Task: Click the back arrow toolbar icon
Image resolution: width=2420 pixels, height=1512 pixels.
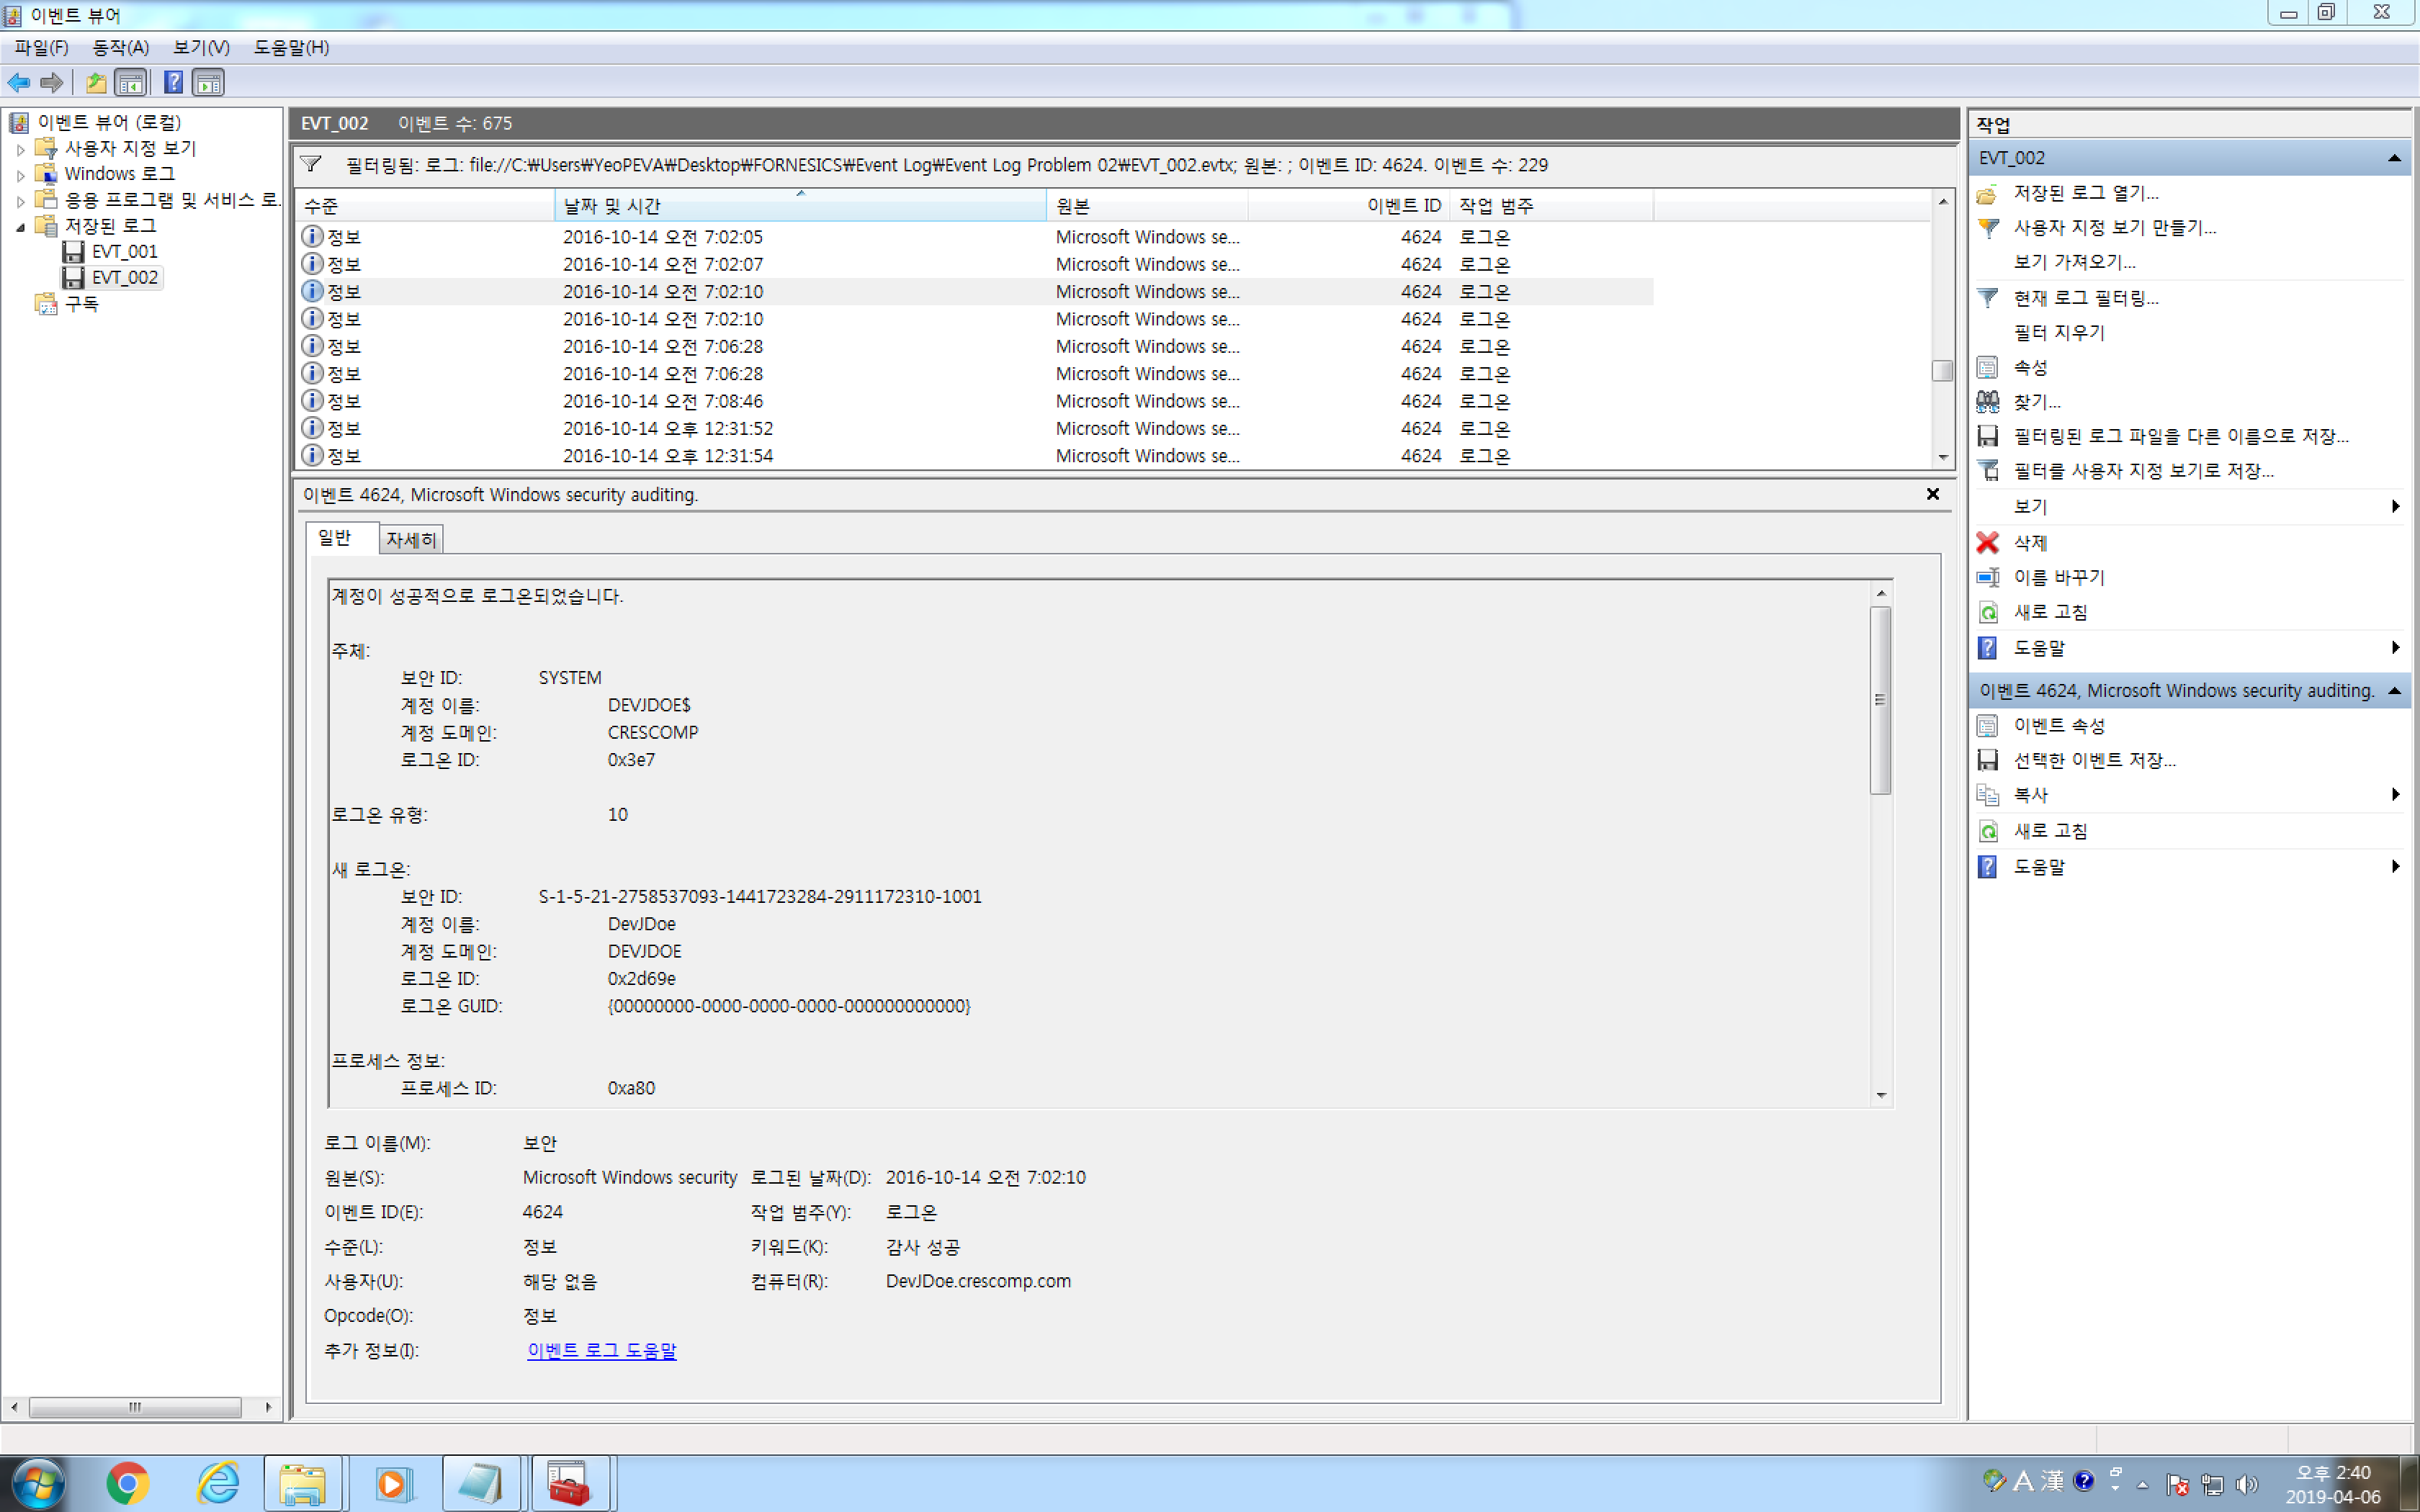Action: [19, 83]
